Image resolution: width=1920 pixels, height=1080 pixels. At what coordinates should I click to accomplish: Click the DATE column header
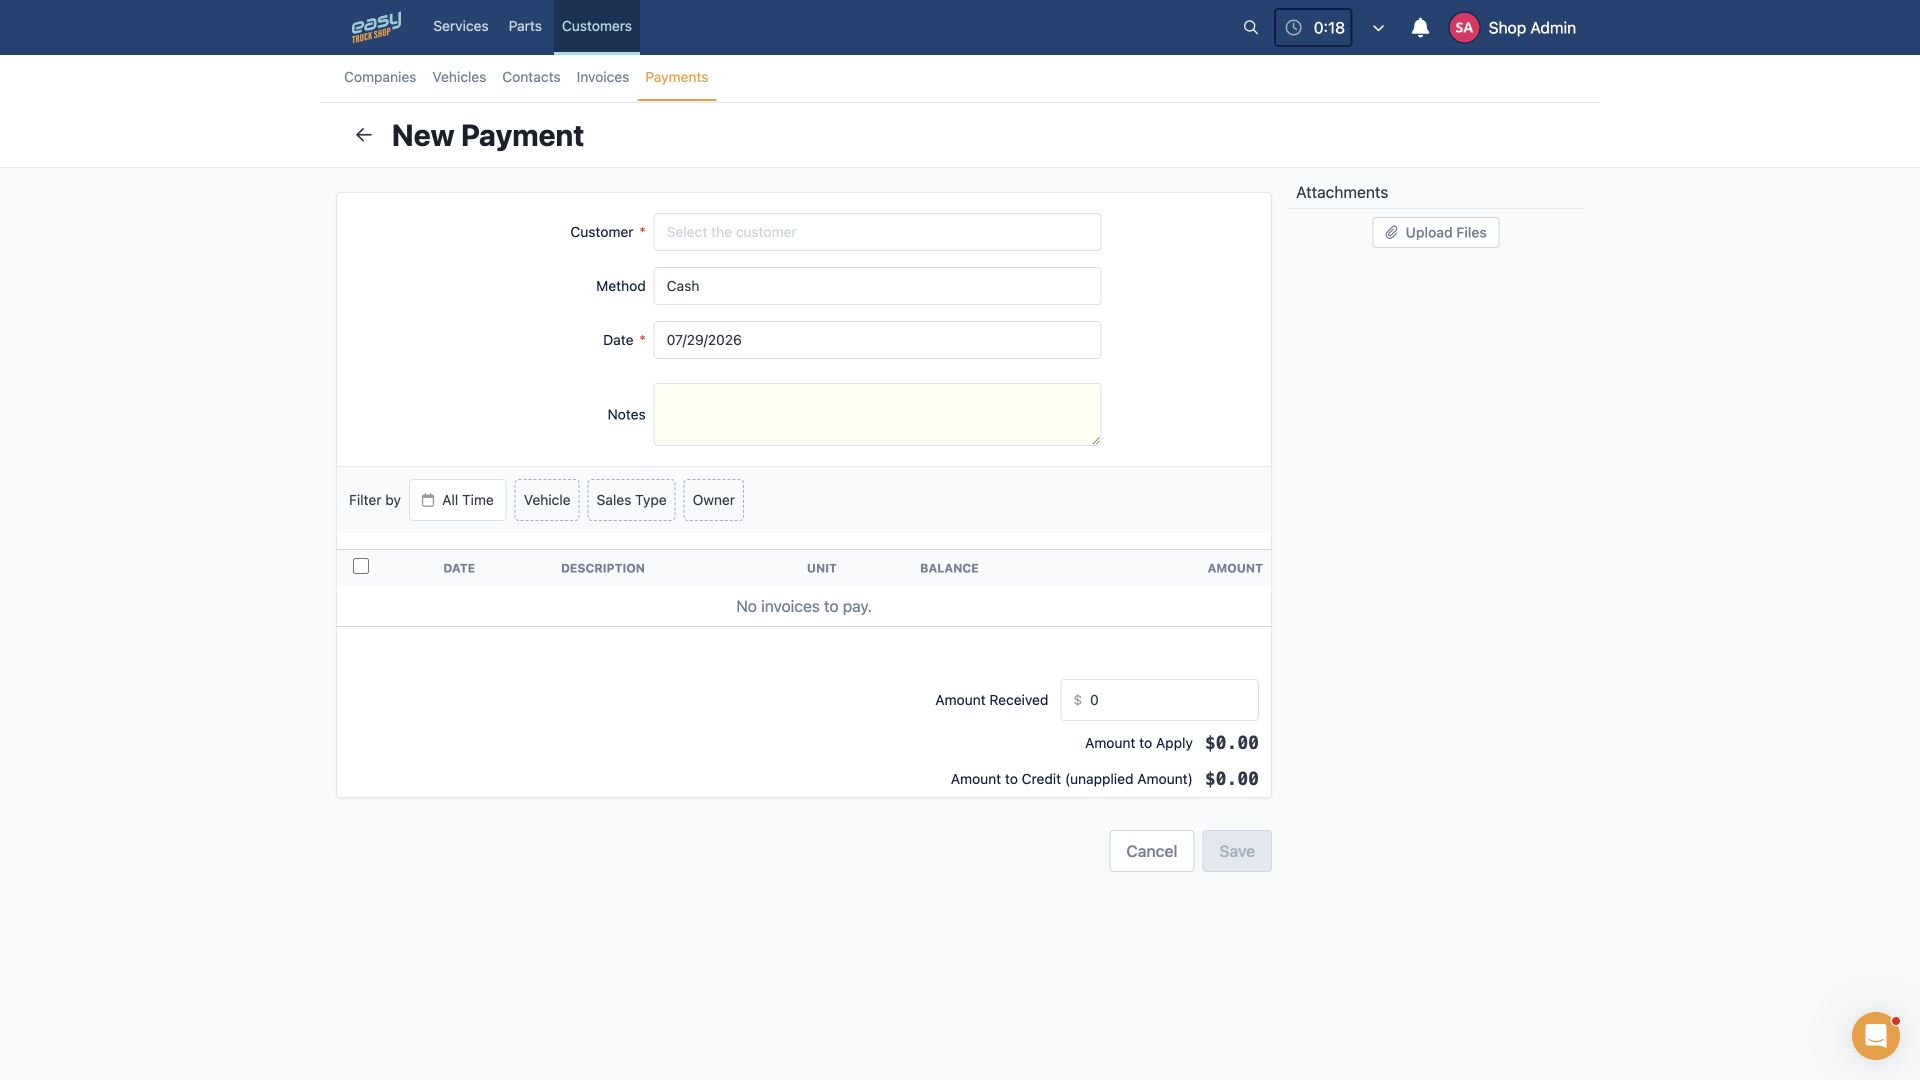click(459, 568)
